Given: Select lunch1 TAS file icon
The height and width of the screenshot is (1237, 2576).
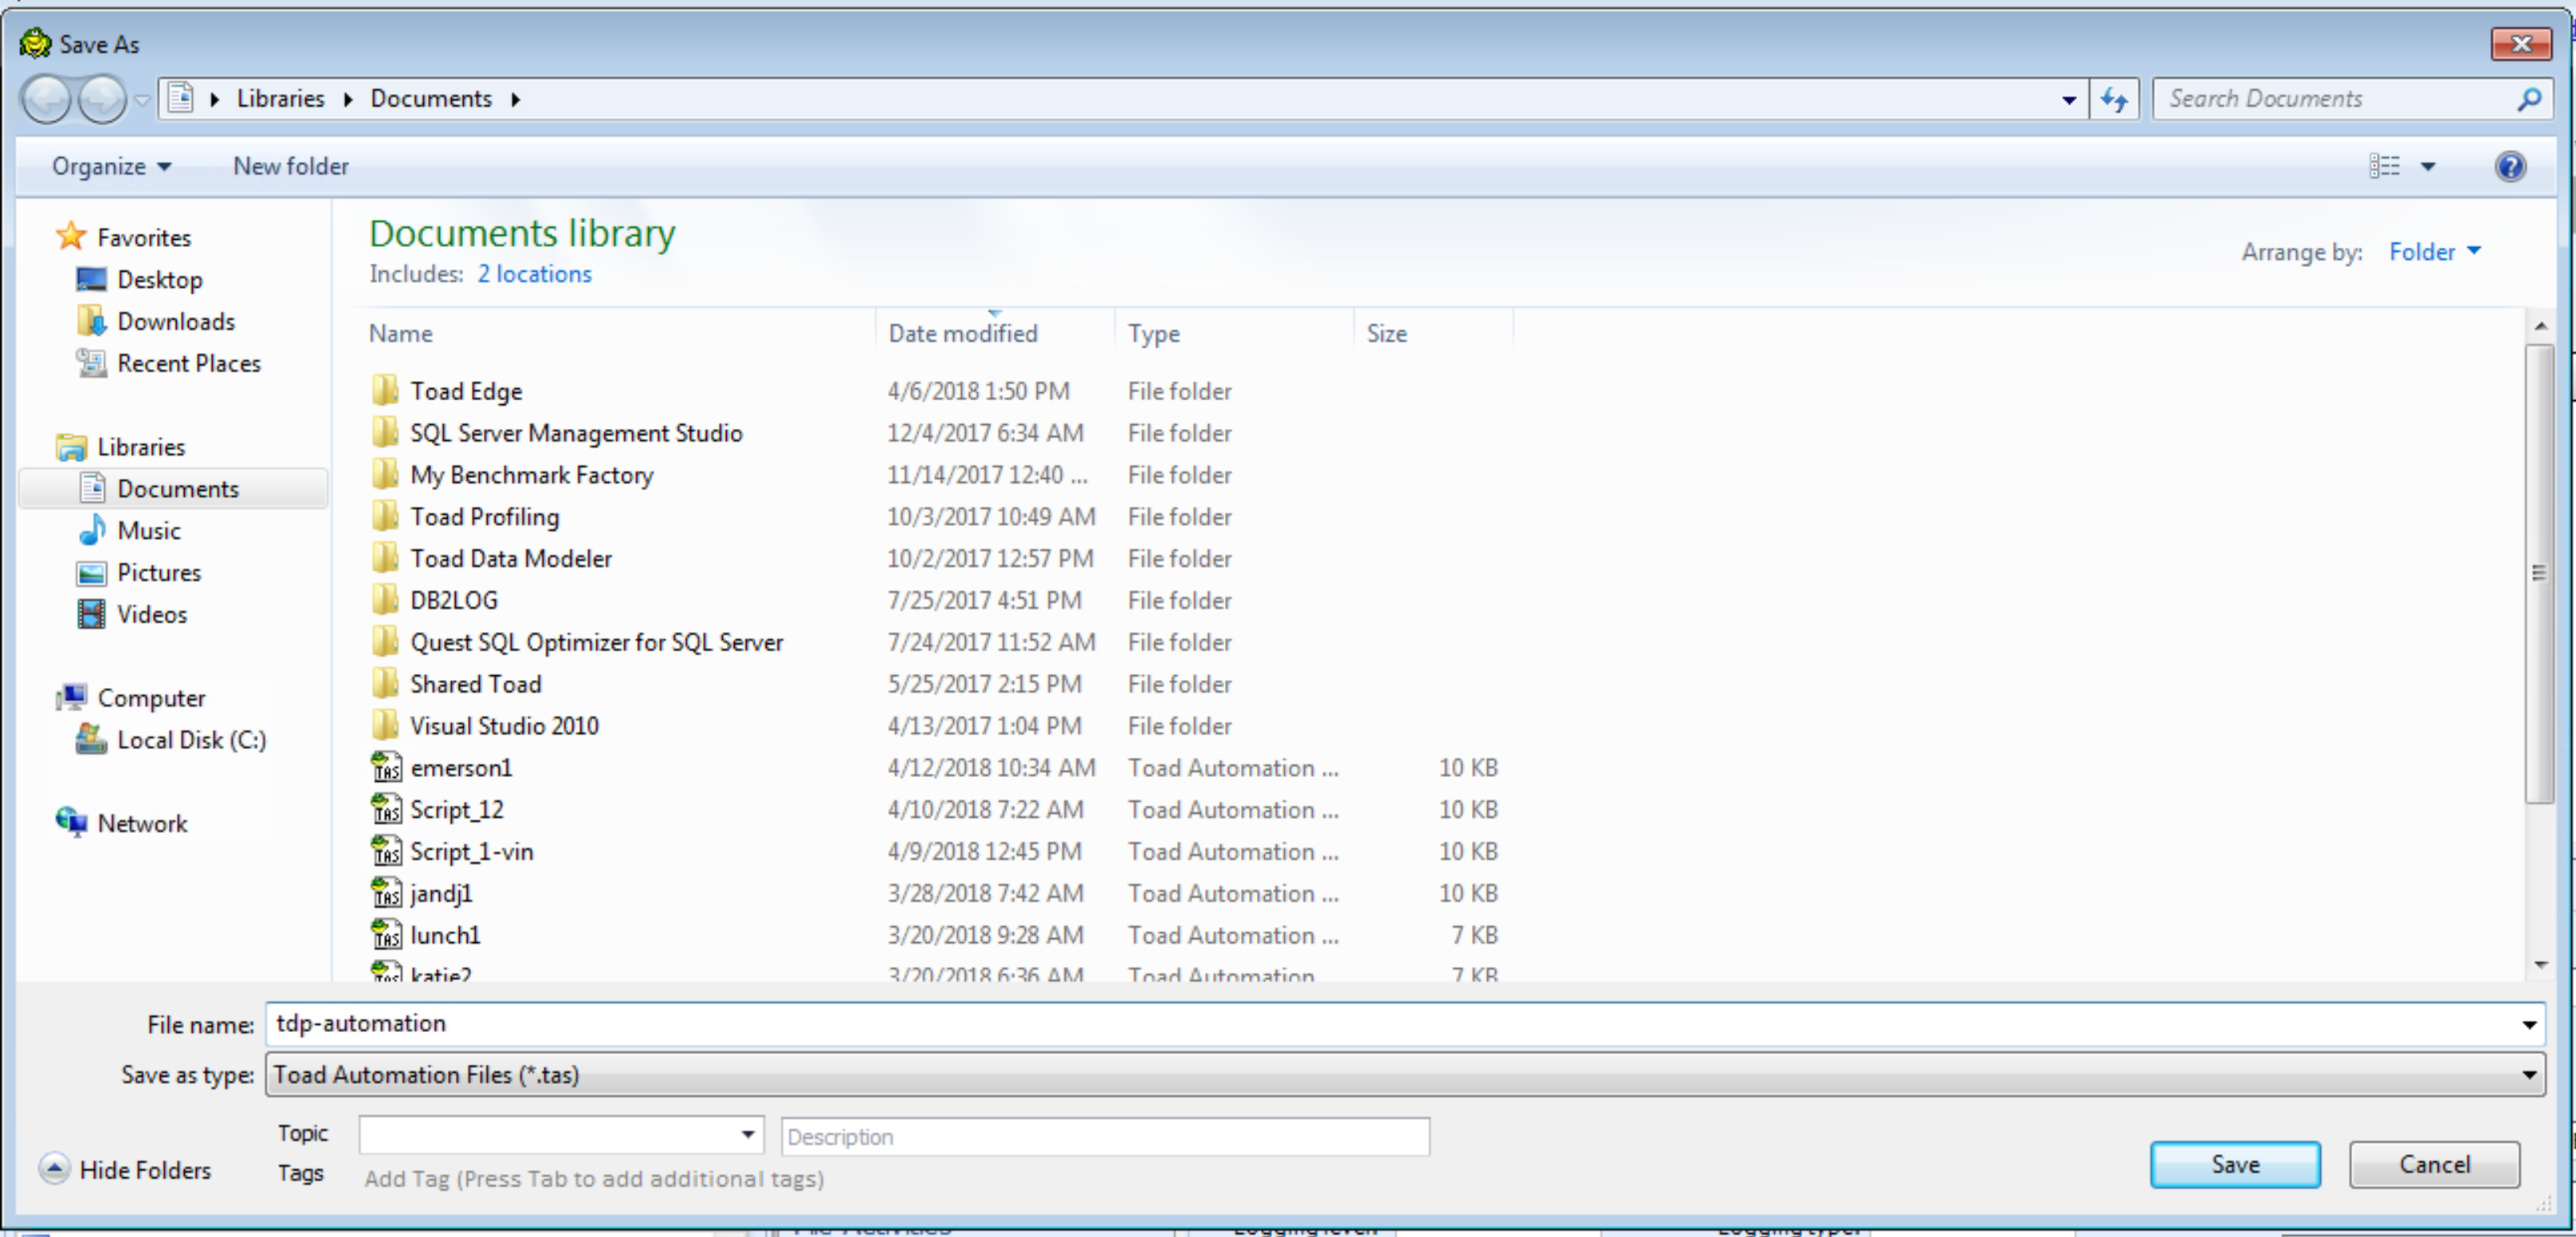Looking at the screenshot, I should pos(386,935).
